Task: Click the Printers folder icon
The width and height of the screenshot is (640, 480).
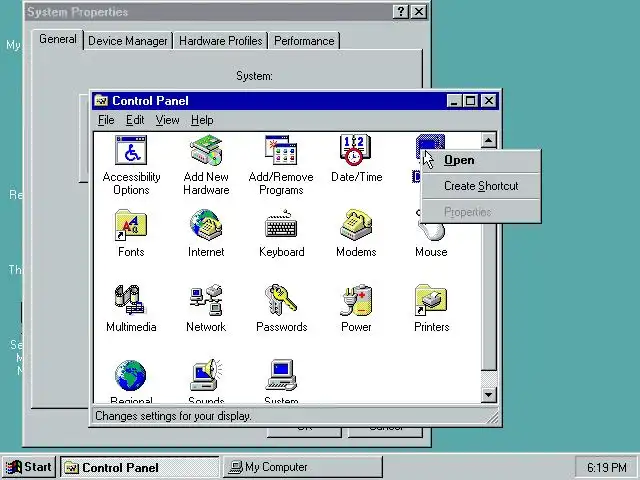Action: (x=431, y=300)
